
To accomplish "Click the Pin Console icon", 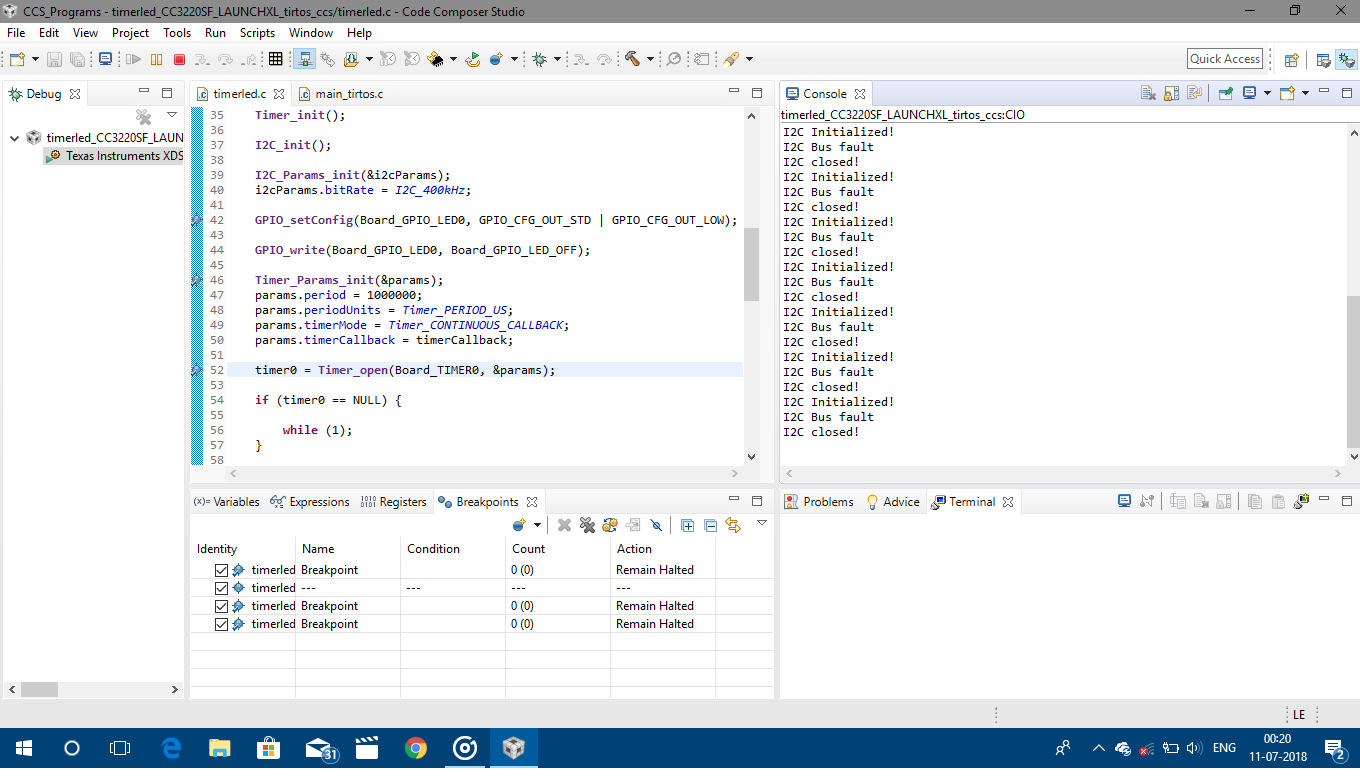I will pyautogui.click(x=1225, y=93).
